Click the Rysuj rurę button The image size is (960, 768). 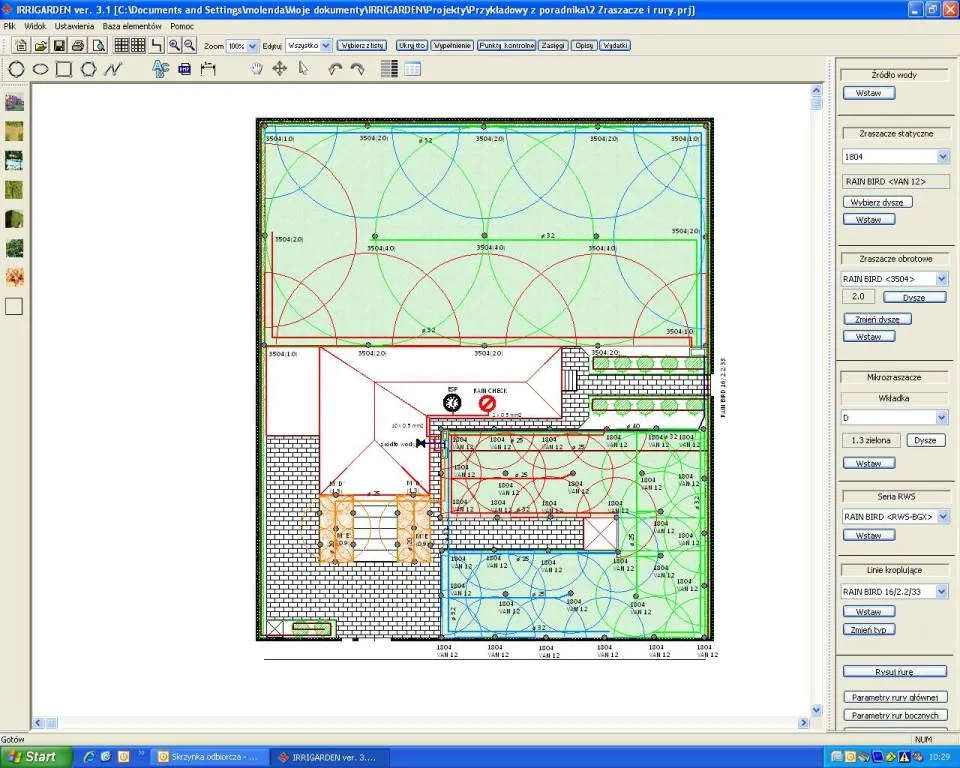pyautogui.click(x=894, y=671)
